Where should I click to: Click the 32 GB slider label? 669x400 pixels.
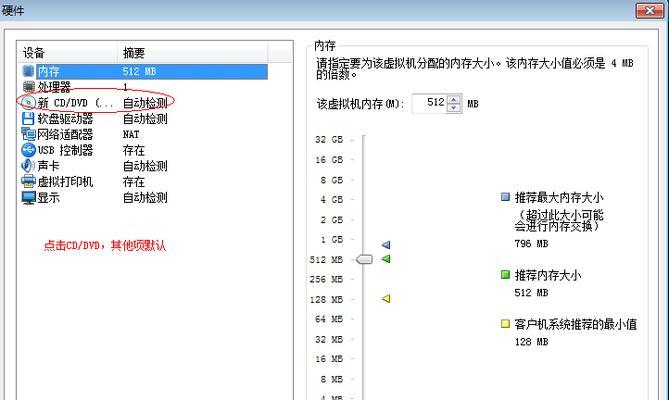click(329, 139)
